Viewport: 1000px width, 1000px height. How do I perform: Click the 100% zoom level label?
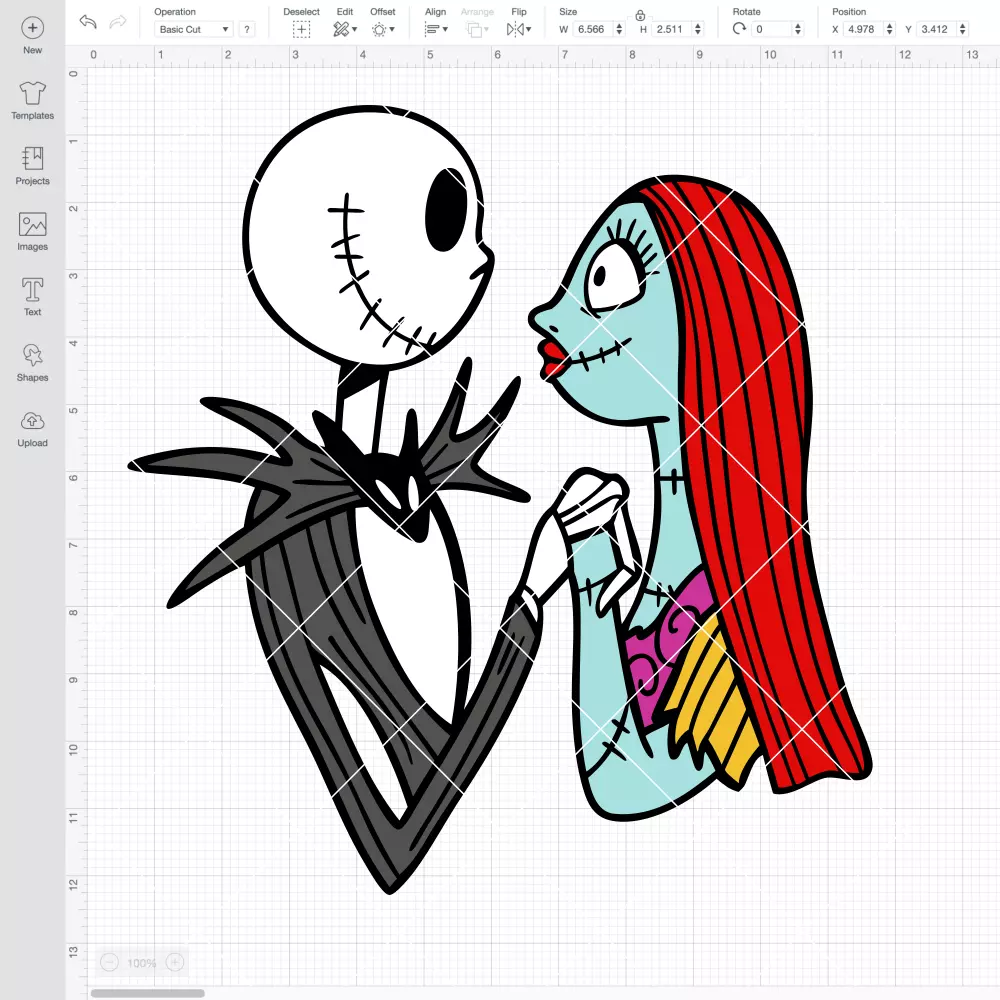[x=142, y=963]
